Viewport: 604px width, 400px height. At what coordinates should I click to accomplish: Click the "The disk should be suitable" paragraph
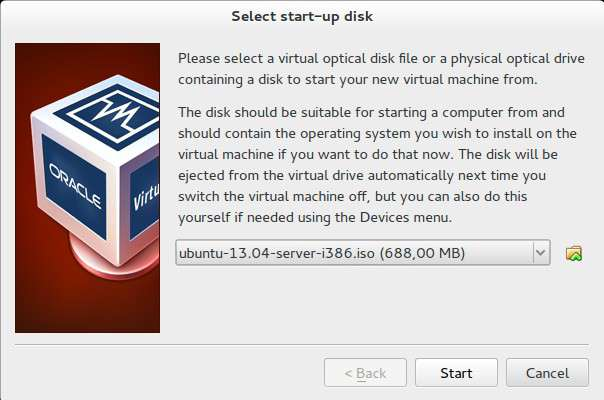(377, 165)
